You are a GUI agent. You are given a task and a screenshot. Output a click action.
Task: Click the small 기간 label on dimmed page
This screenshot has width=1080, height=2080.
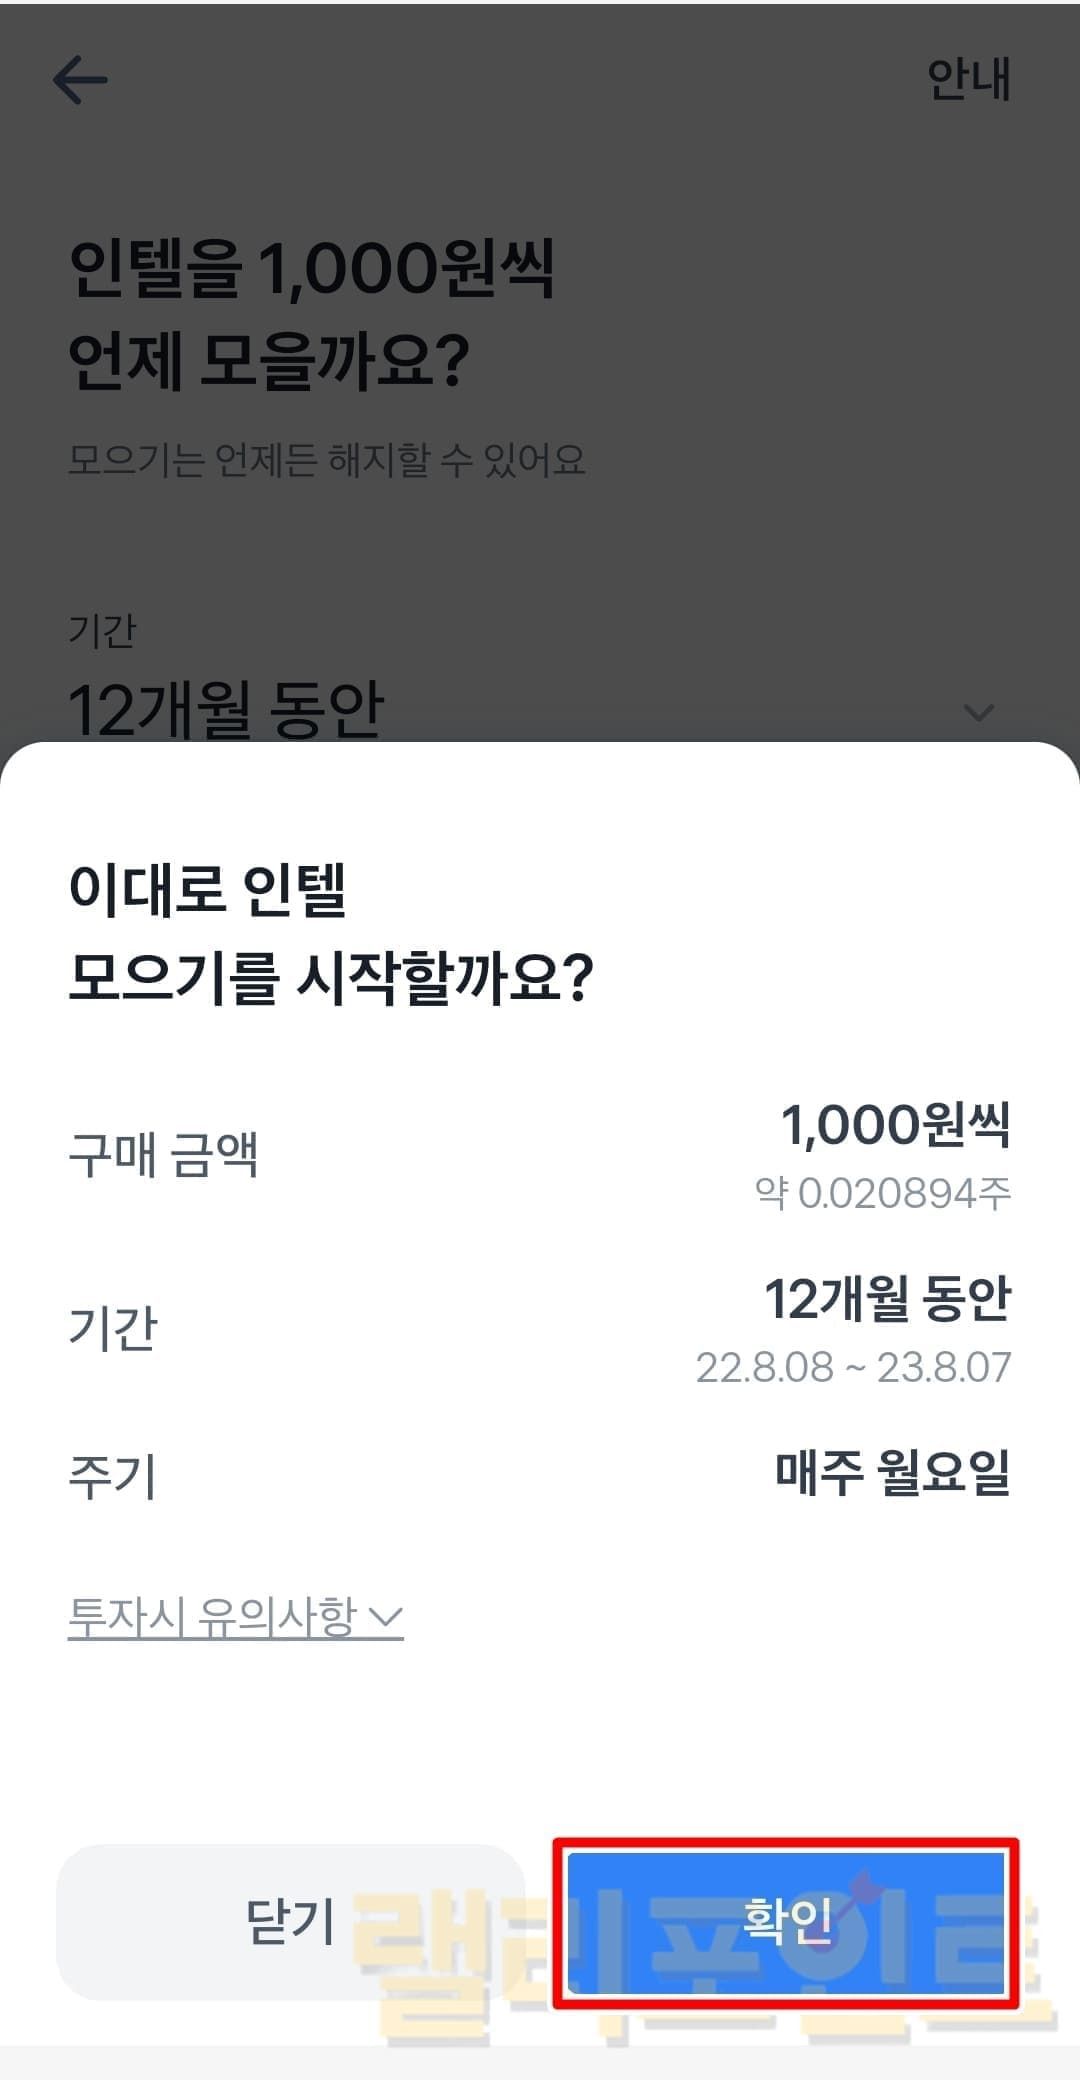[102, 631]
